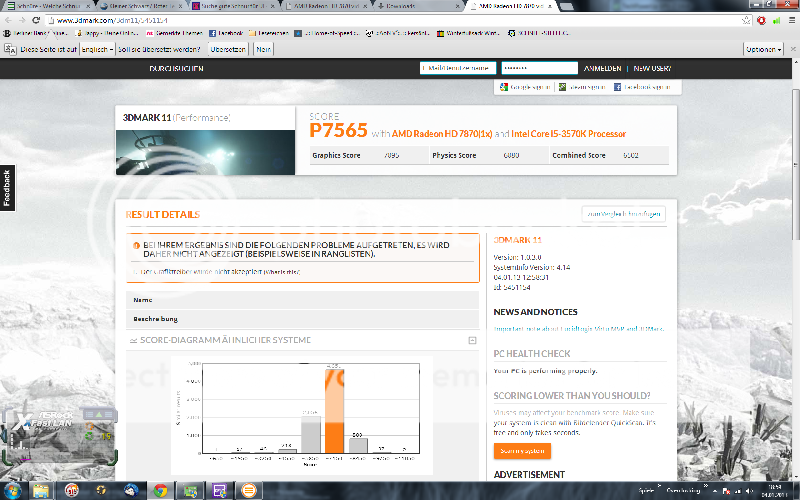The height and width of the screenshot is (500, 800).
Task: Click the green bars extension icon
Action: [777, 20]
